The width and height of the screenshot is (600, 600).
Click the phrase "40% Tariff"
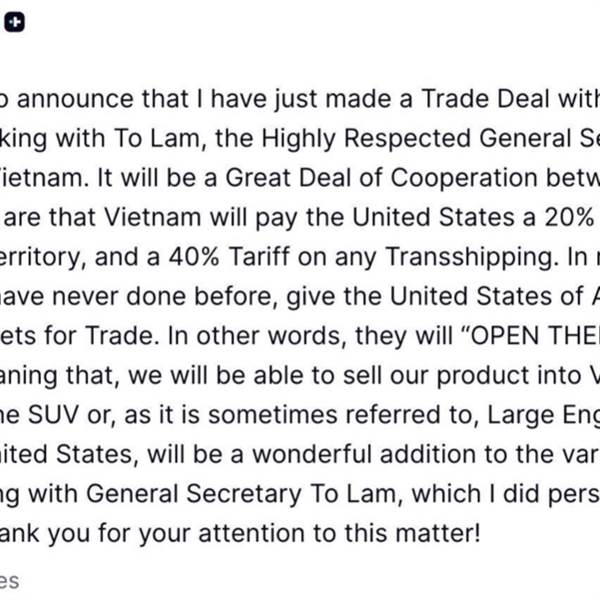pos(230,257)
